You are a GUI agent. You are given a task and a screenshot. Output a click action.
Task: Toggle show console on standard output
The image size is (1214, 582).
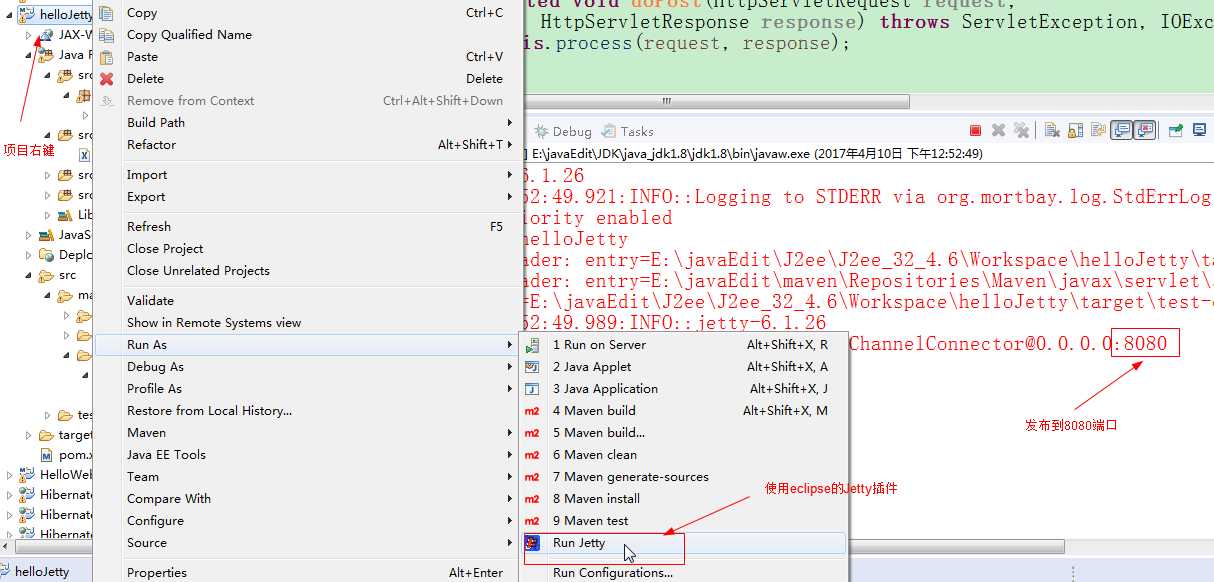coord(1122,131)
